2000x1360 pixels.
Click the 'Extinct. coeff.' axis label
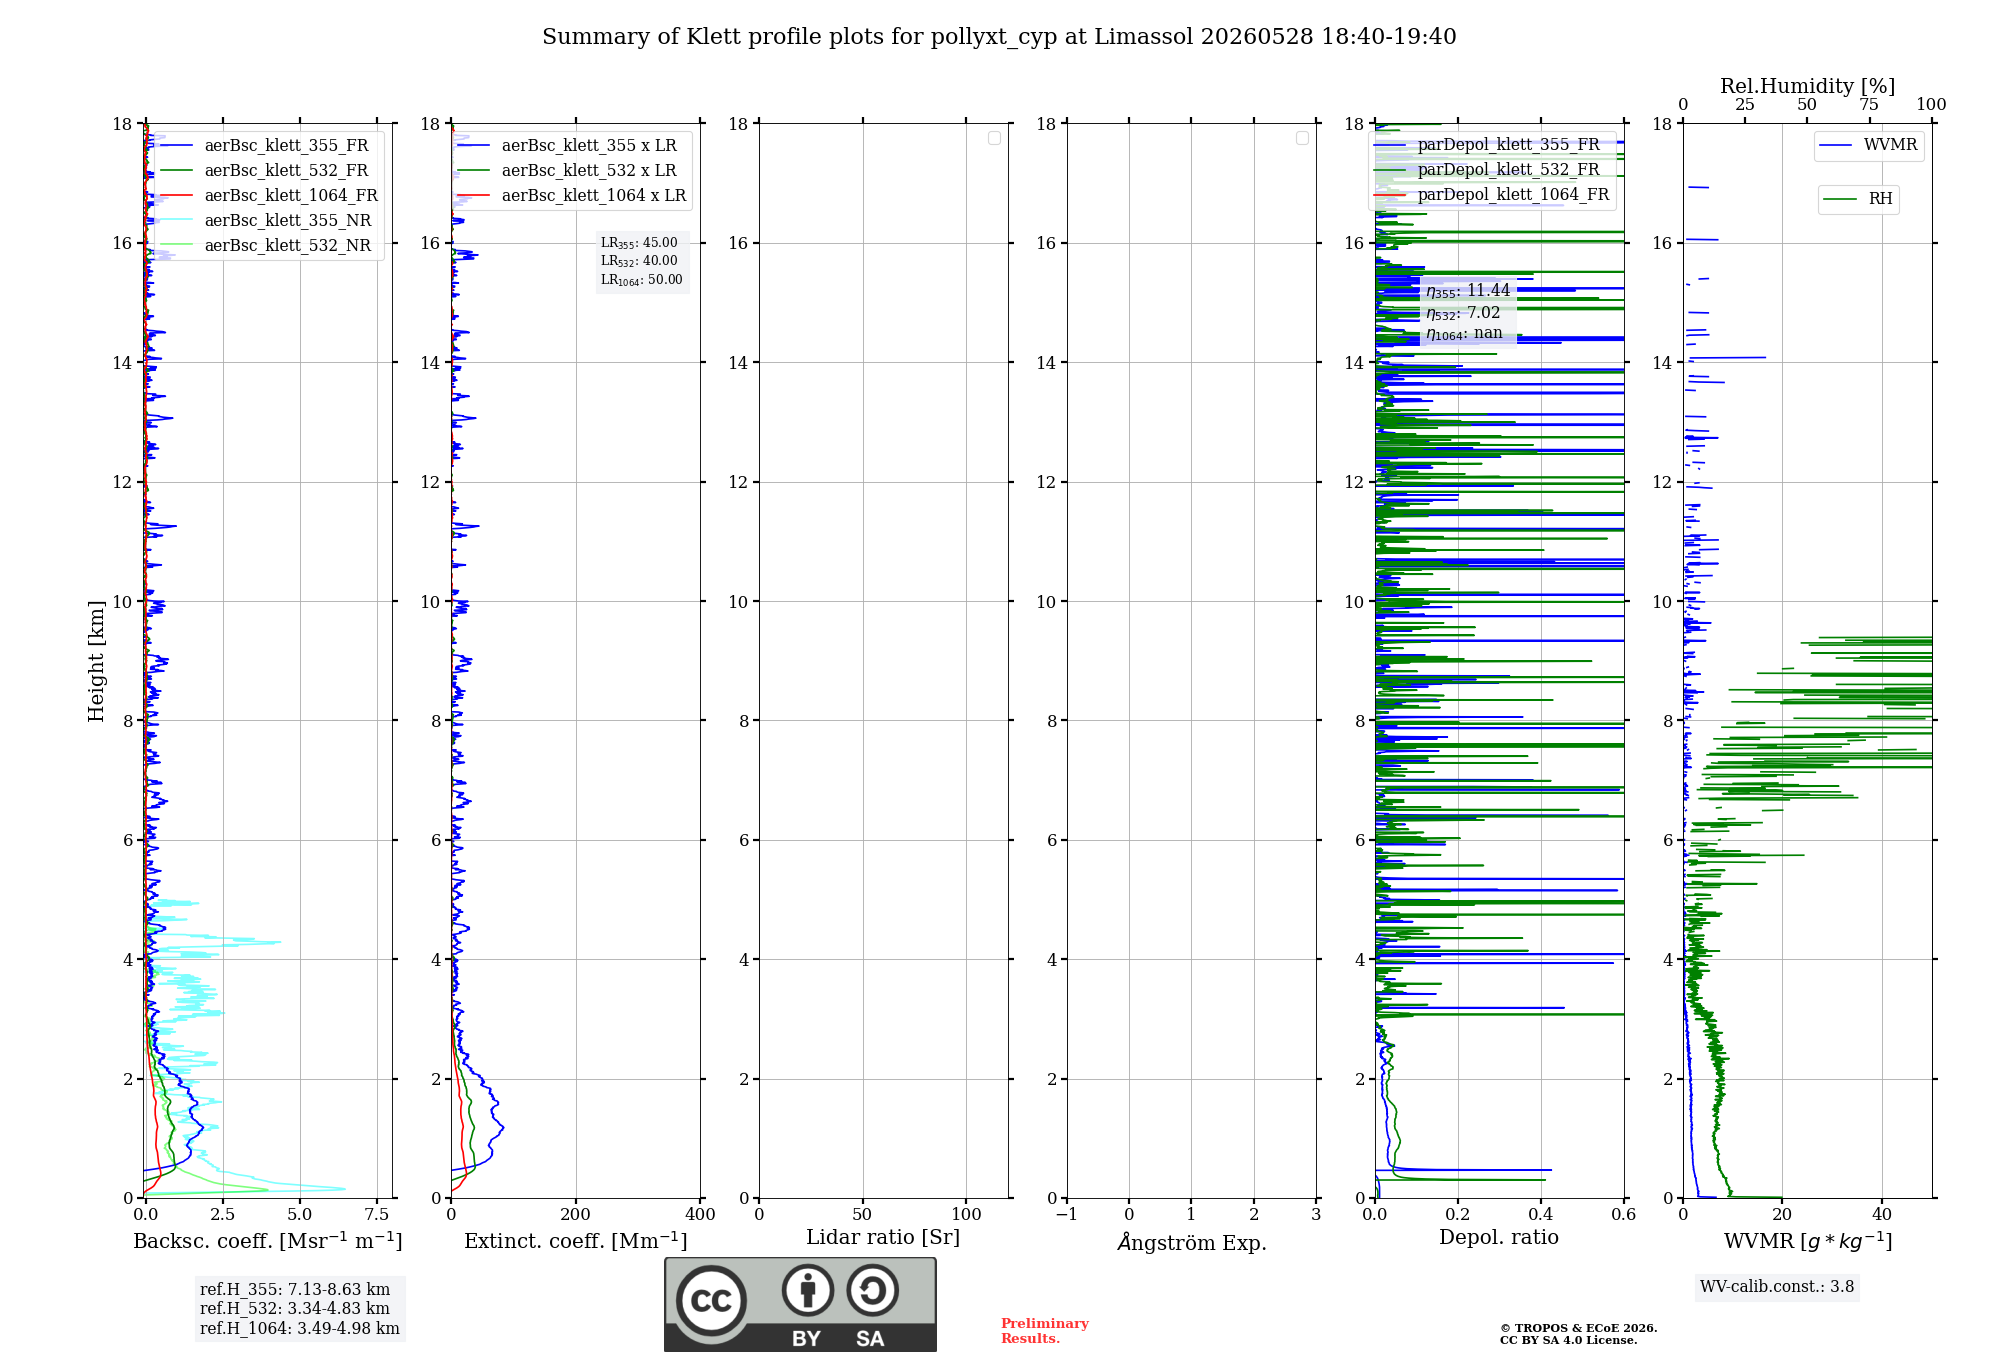coord(576,1241)
